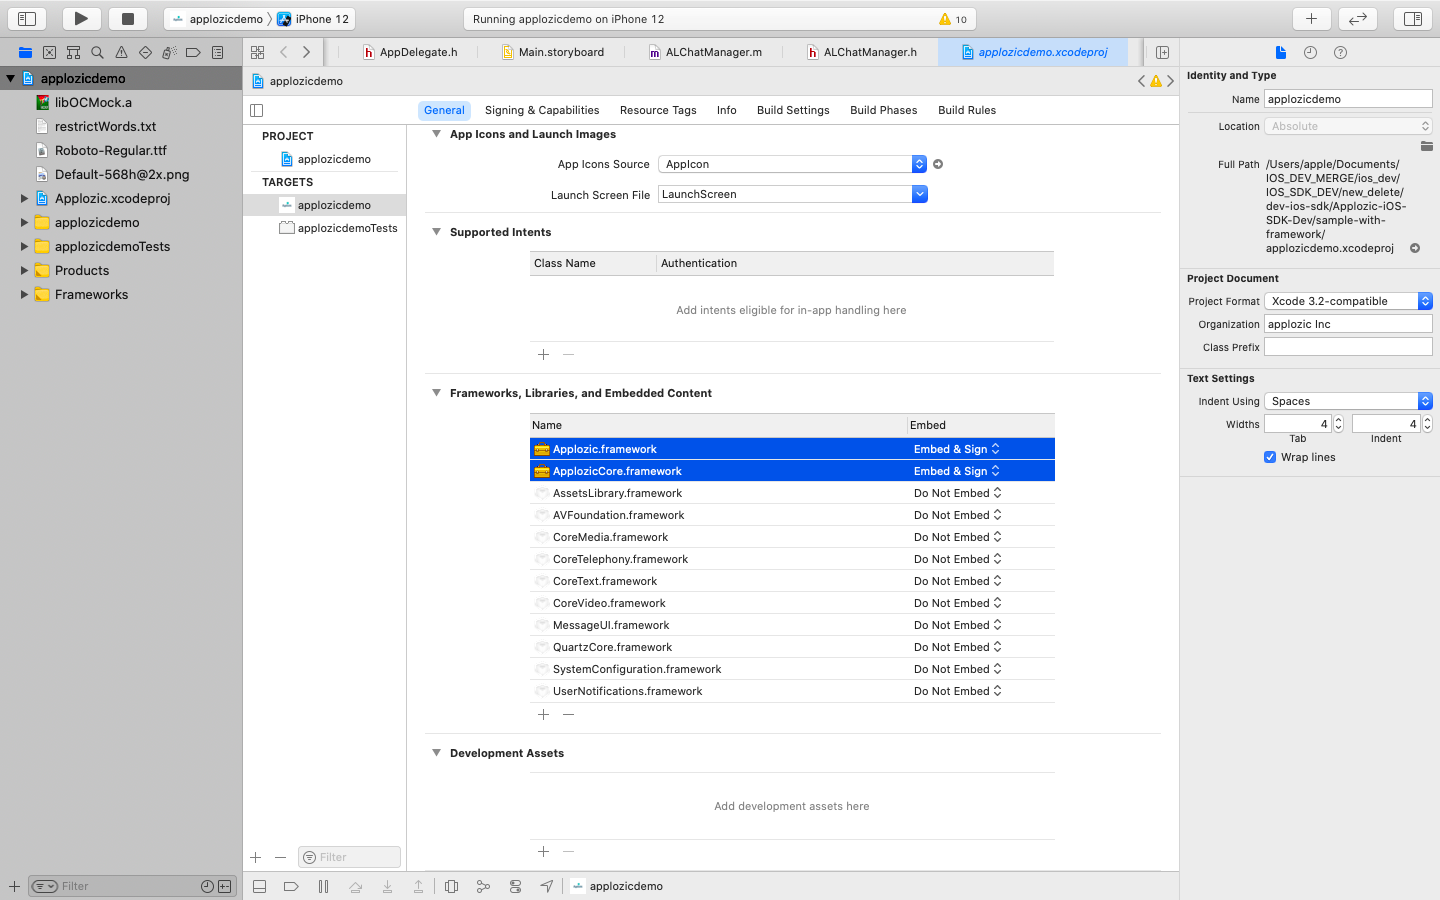This screenshot has width=1440, height=900.
Task: Go to App Icons Source asset arrow
Action: tap(938, 164)
